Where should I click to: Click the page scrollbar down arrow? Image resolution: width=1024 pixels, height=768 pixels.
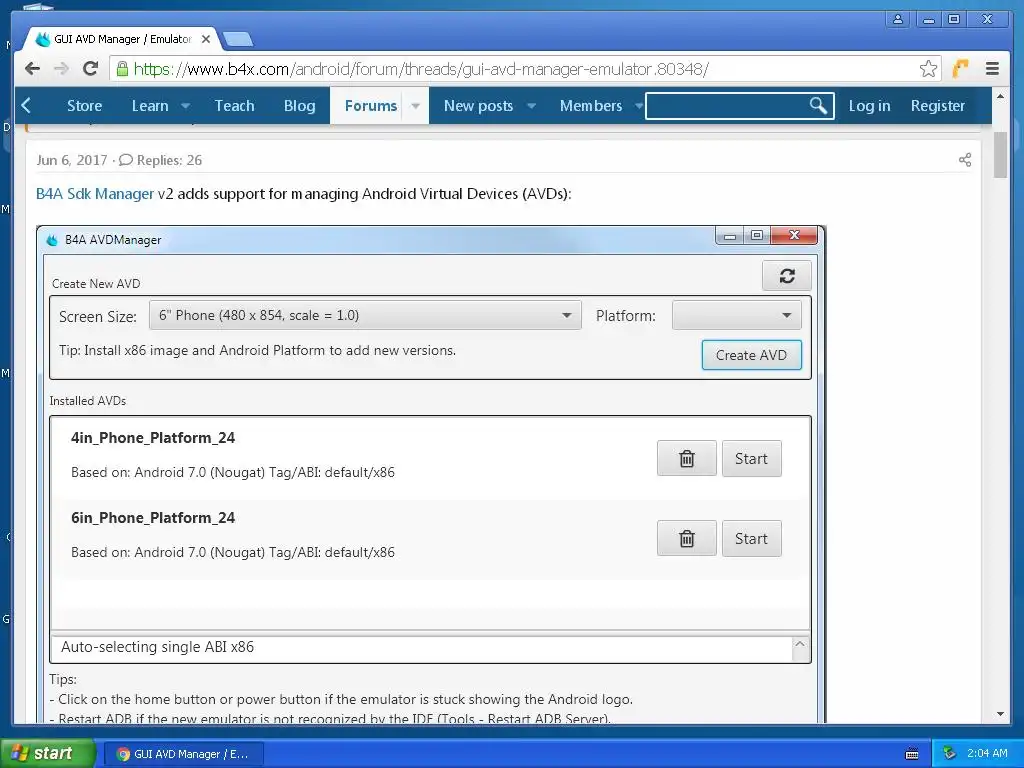click(1000, 714)
